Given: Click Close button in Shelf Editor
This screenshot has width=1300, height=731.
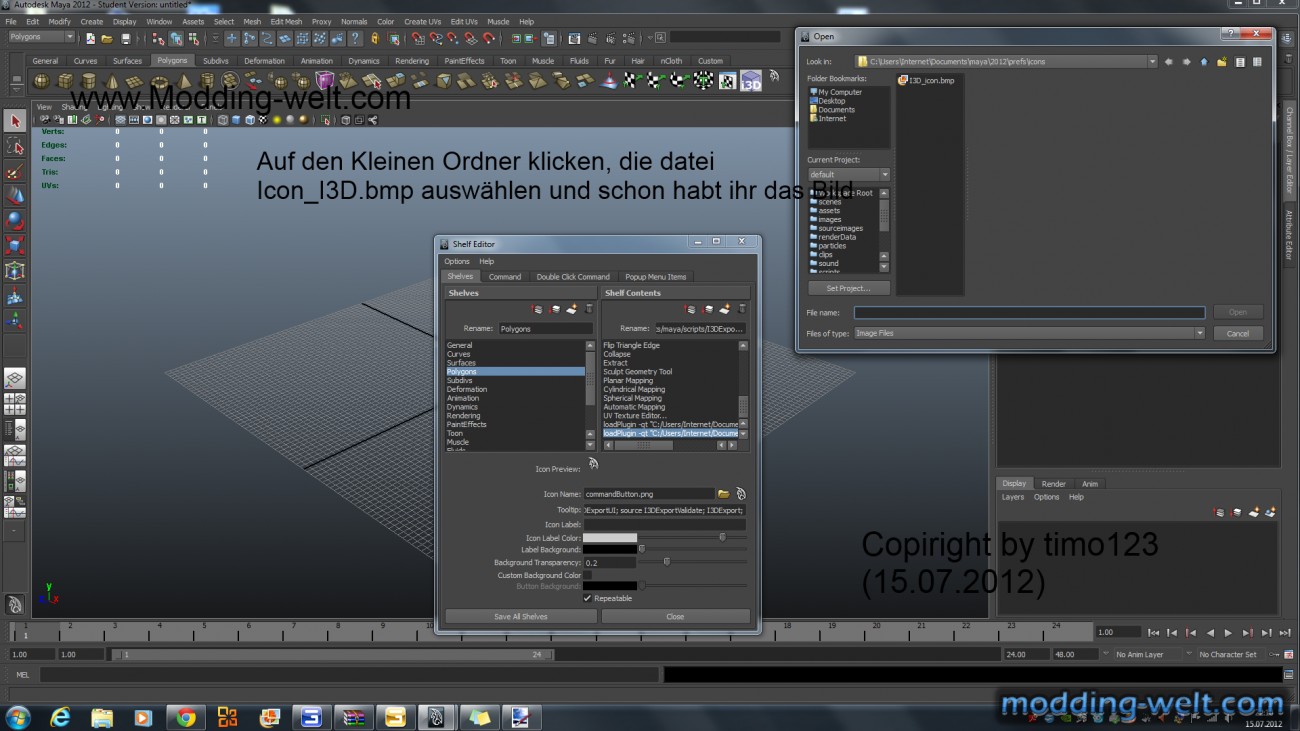Looking at the screenshot, I should click(x=675, y=616).
